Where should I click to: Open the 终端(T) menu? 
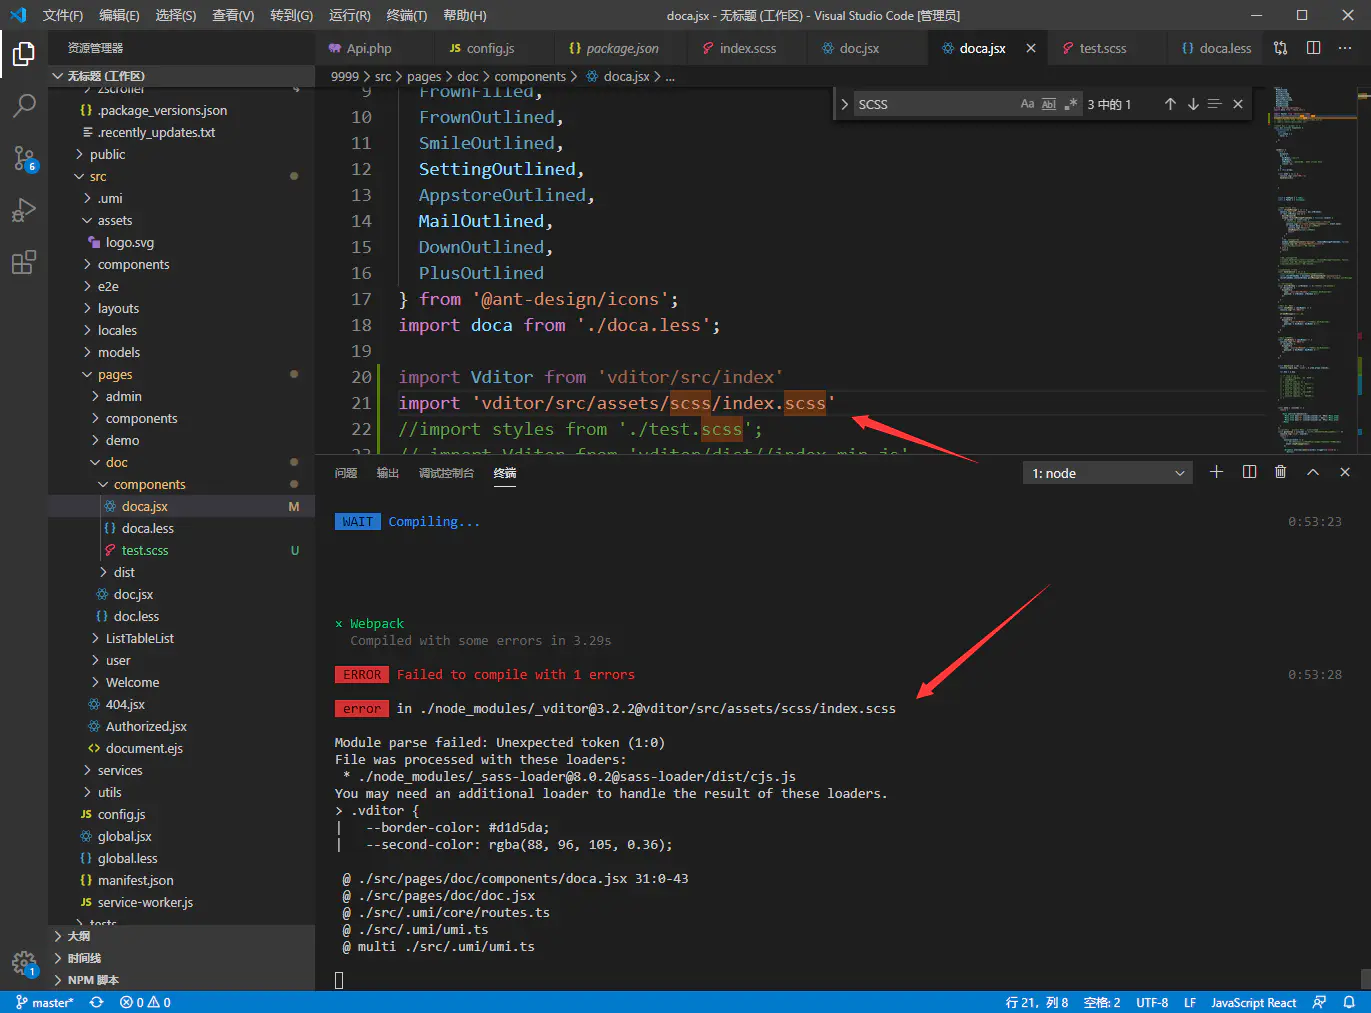(x=406, y=15)
